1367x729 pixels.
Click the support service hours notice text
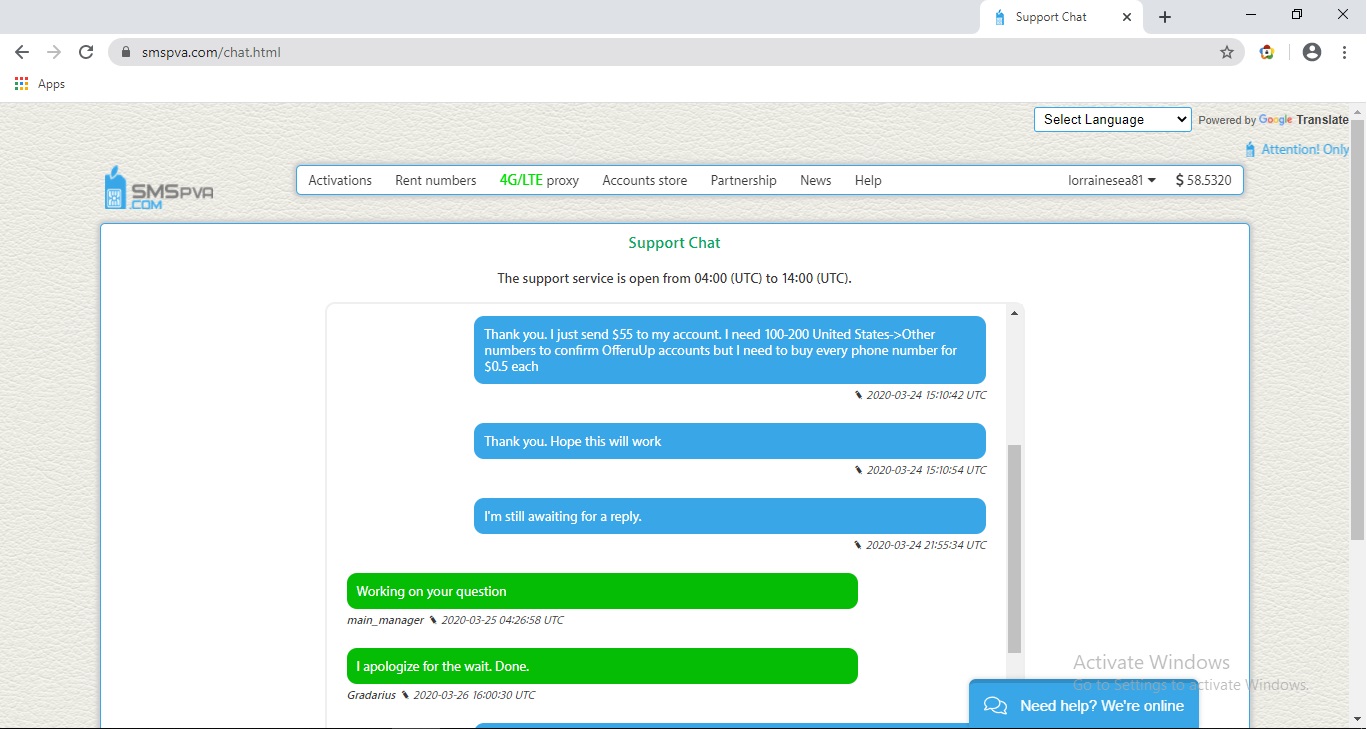(674, 278)
